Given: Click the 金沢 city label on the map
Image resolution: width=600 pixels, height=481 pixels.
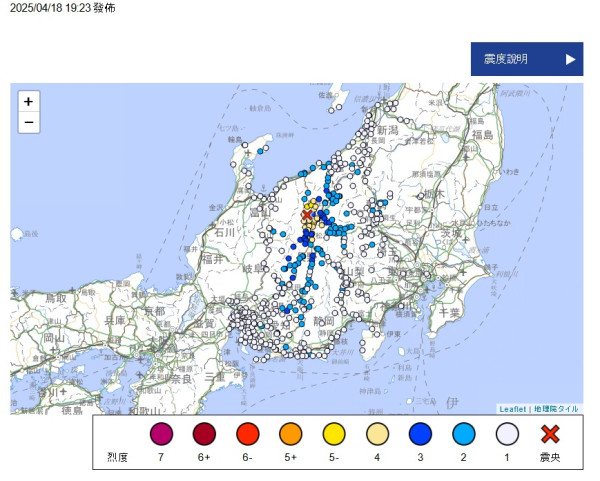Looking at the screenshot, I should [215, 208].
